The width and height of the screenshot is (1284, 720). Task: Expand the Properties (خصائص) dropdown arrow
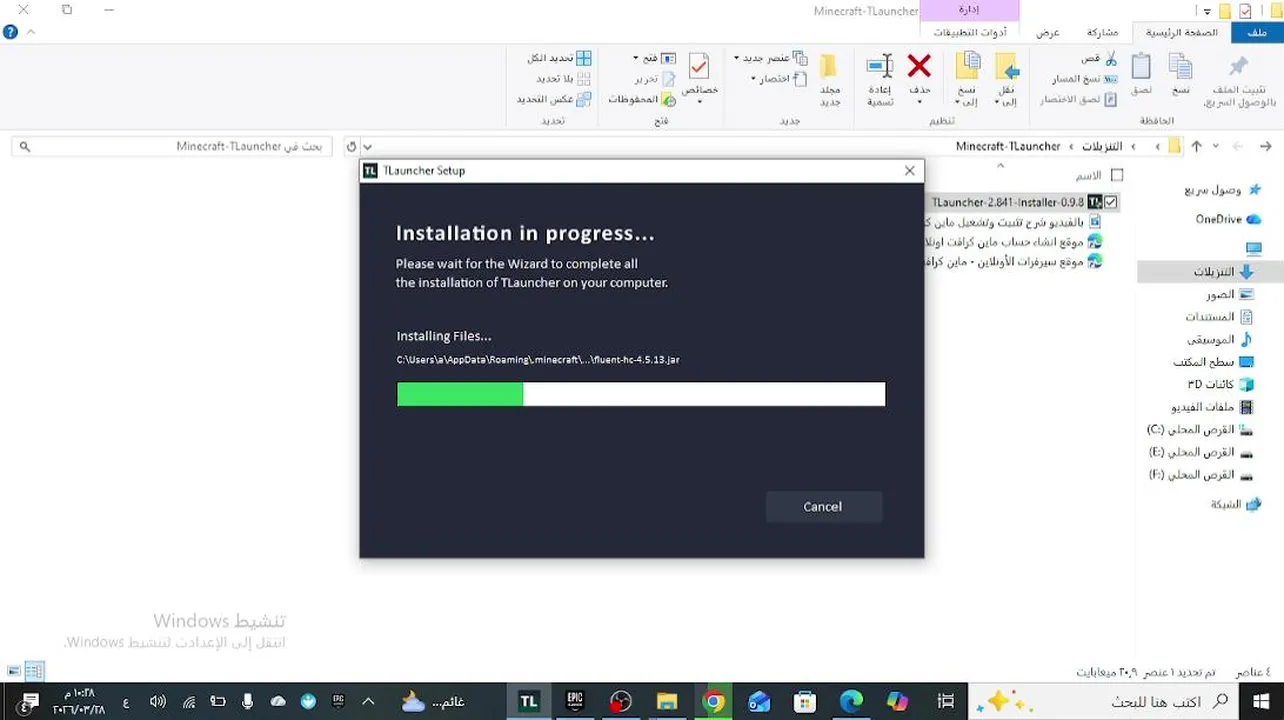coord(699,102)
